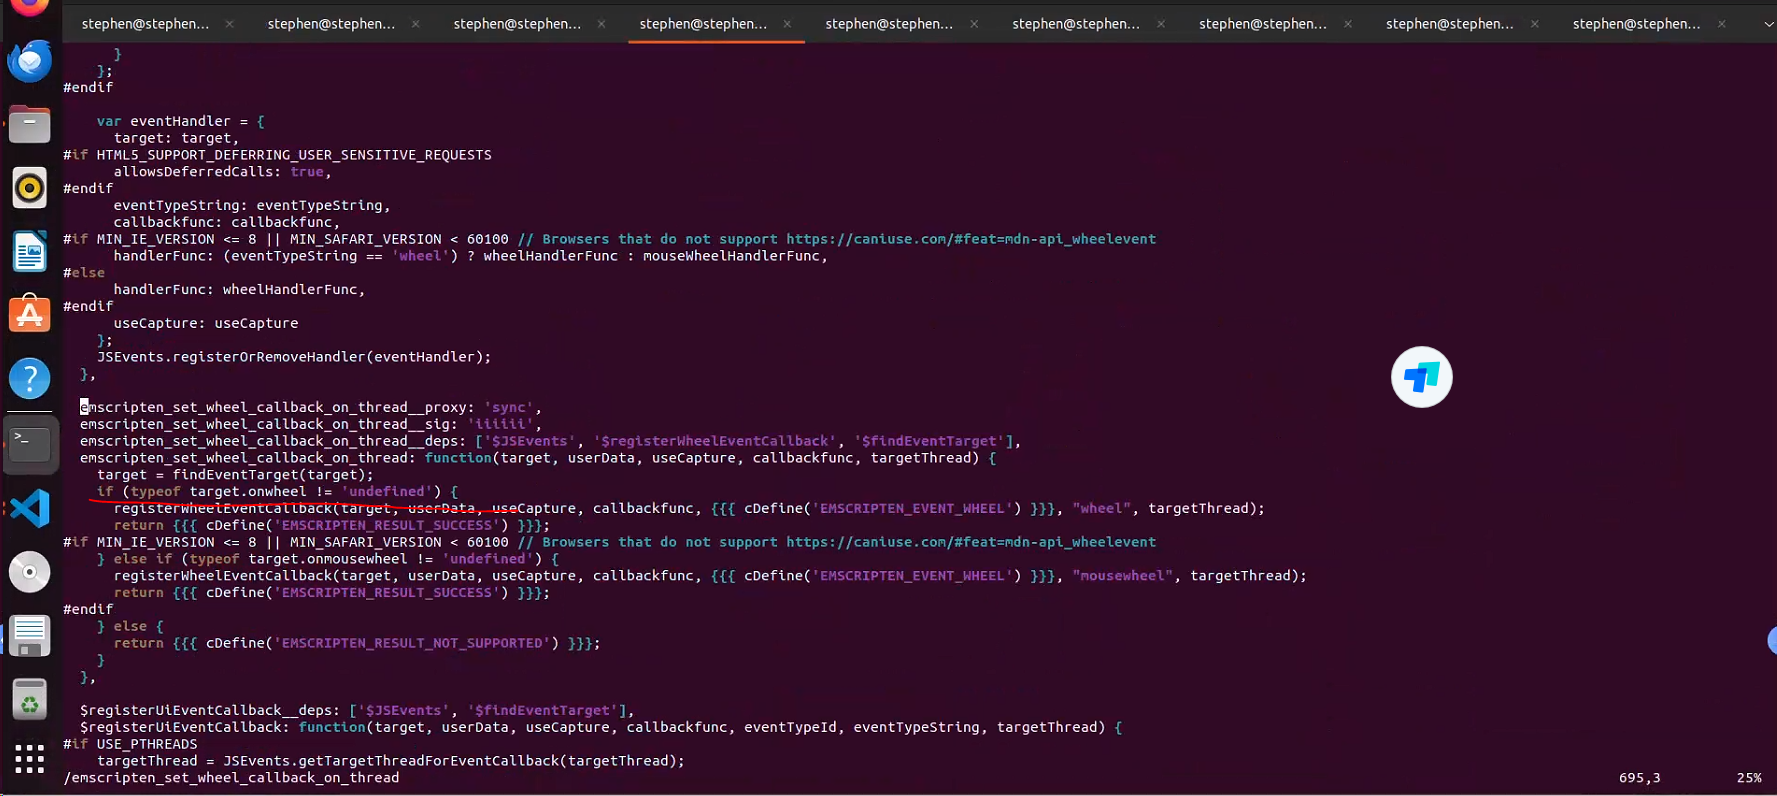
Task: Click the 'emscripten_set_wheel_callback_on_thread__deps' line
Action: click(x=551, y=441)
